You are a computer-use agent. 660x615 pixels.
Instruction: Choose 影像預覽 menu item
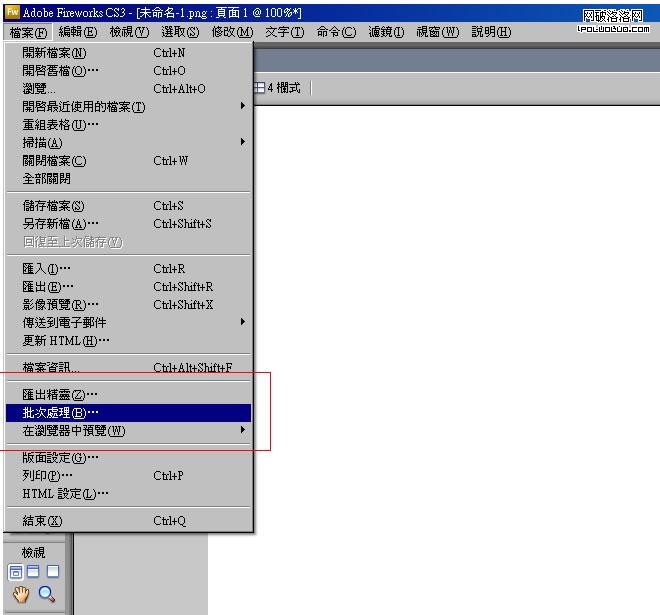pos(61,305)
